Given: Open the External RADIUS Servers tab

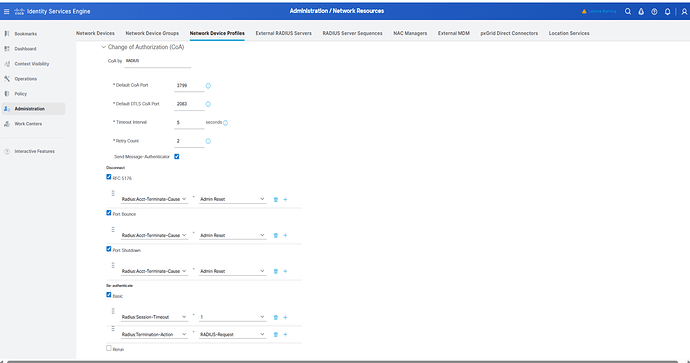Looking at the screenshot, I should point(283,33).
